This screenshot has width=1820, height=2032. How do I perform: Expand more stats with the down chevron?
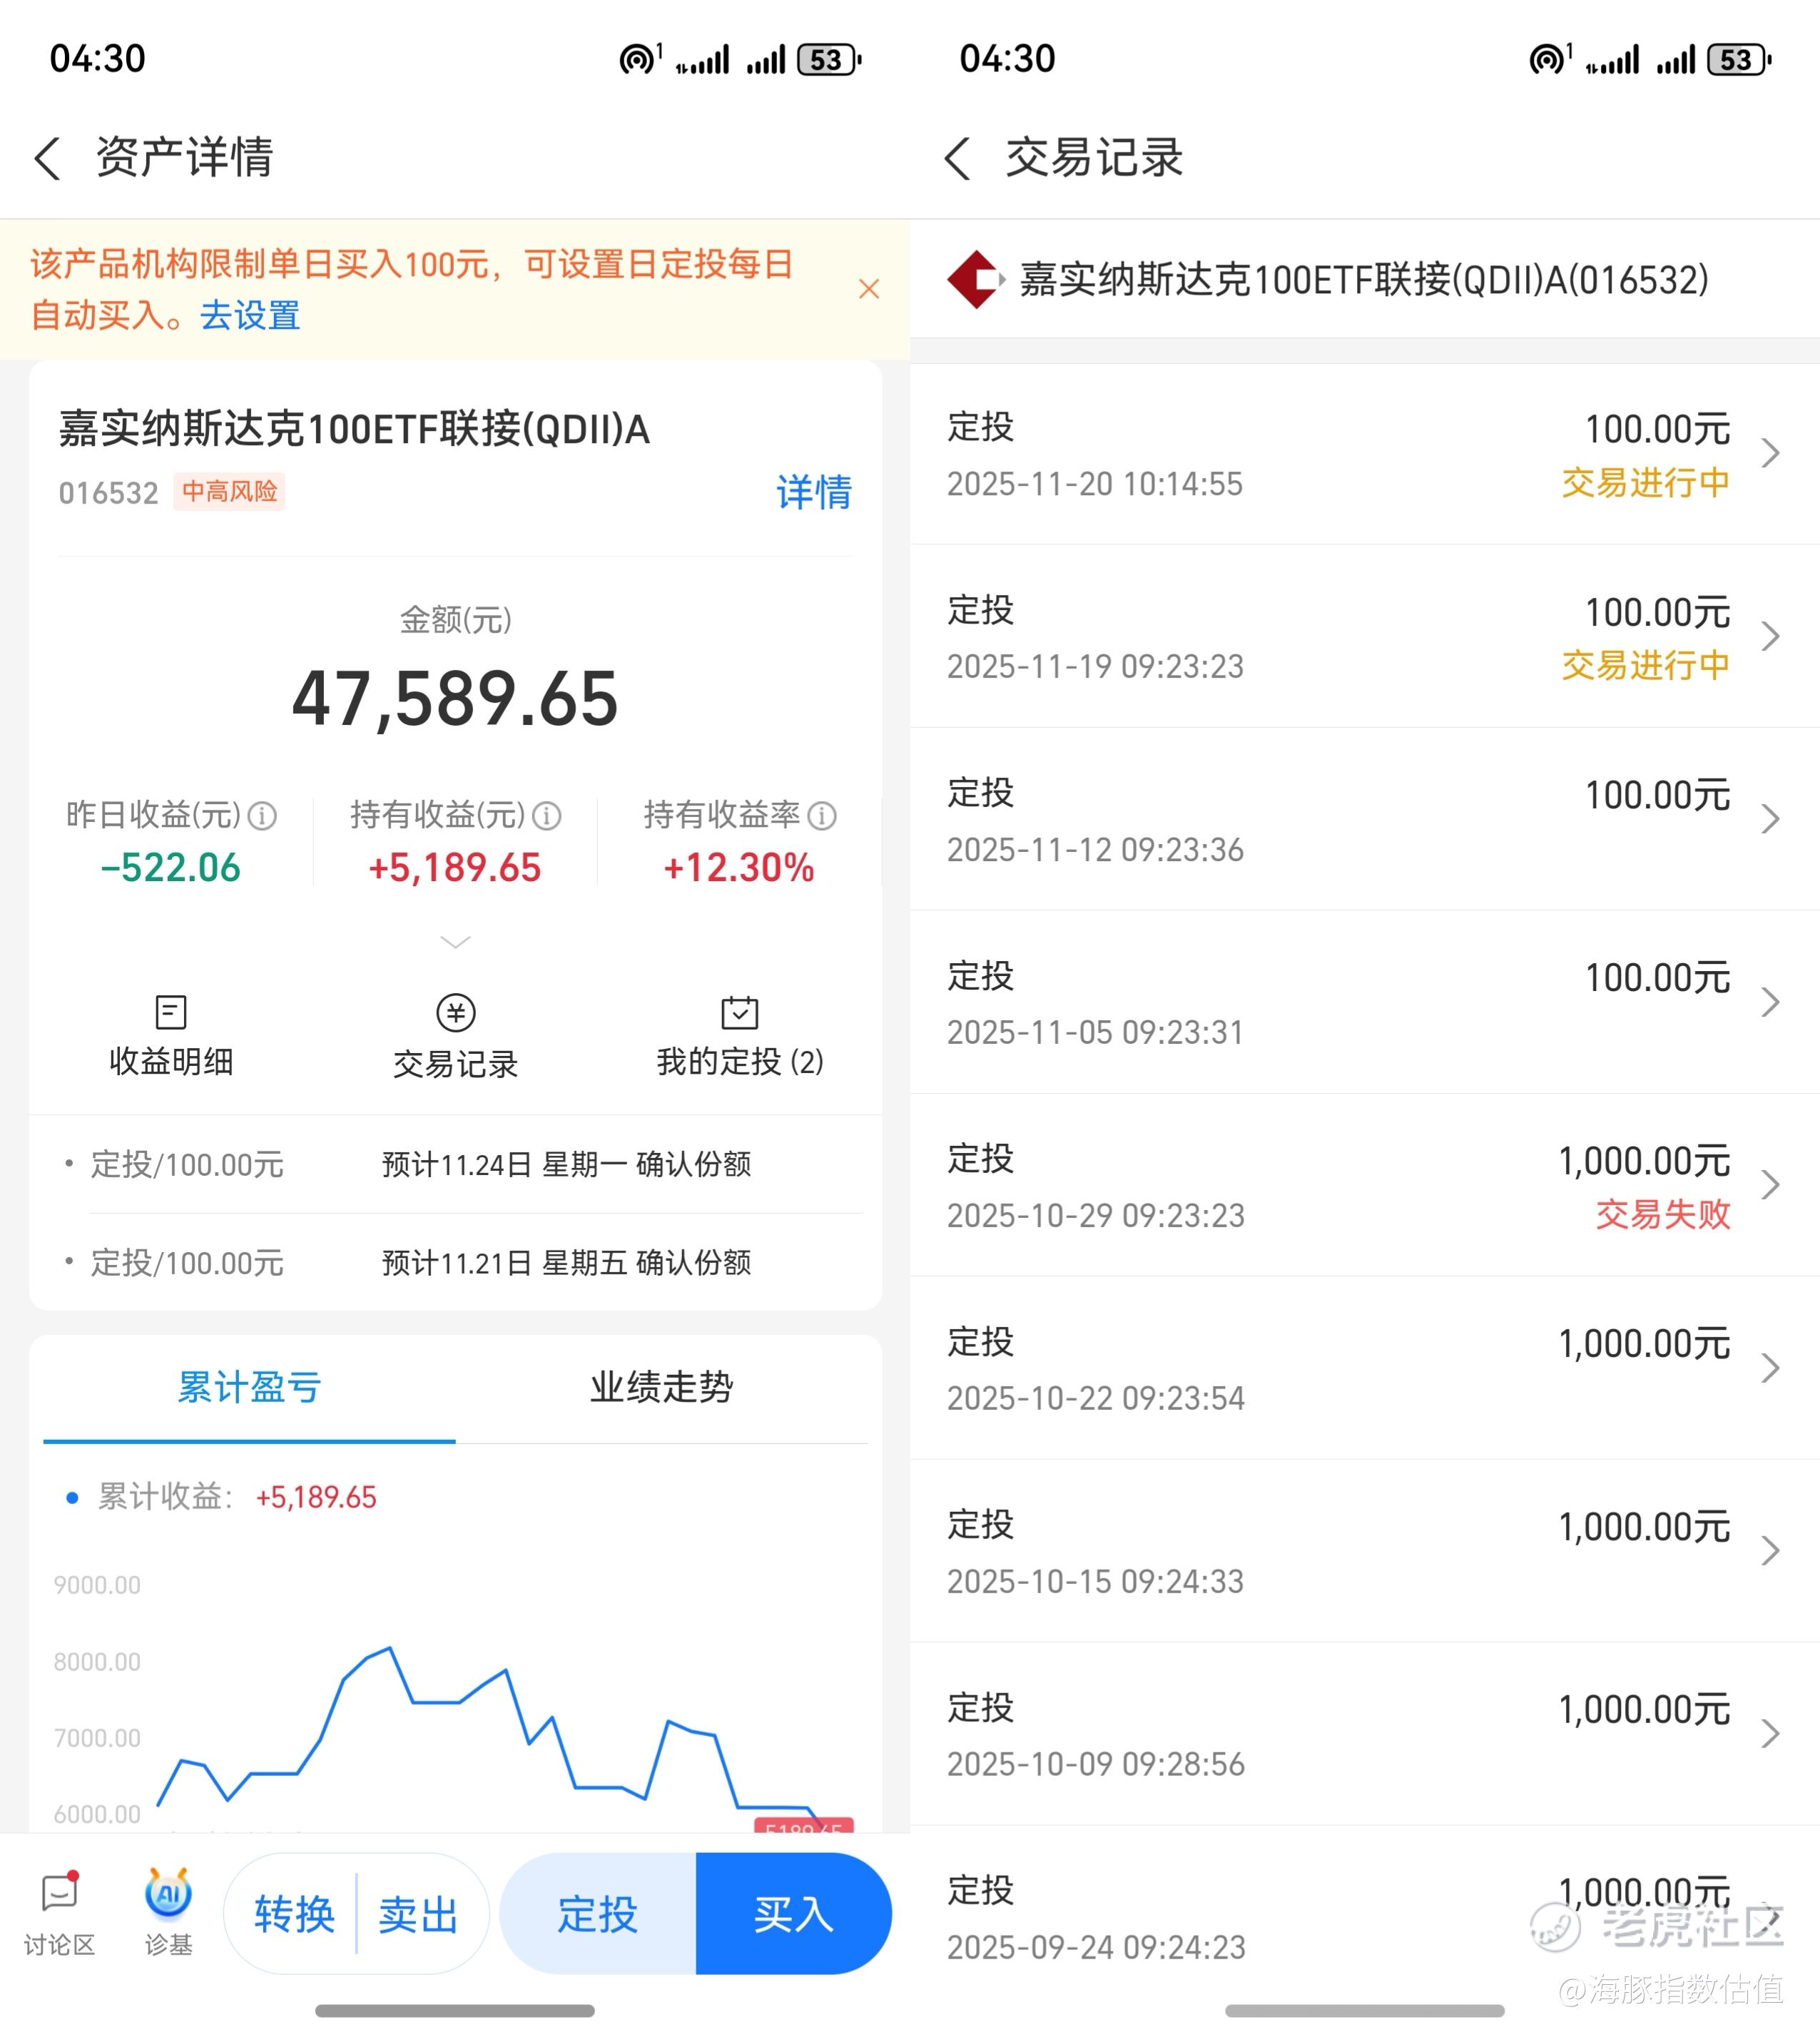coord(455,942)
